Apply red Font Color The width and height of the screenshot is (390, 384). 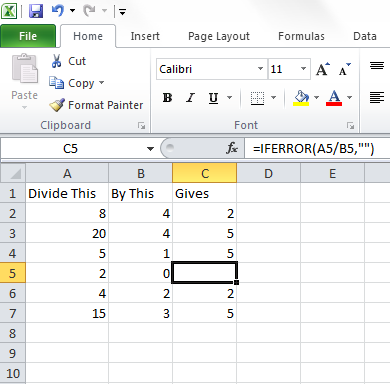pyautogui.click(x=334, y=98)
